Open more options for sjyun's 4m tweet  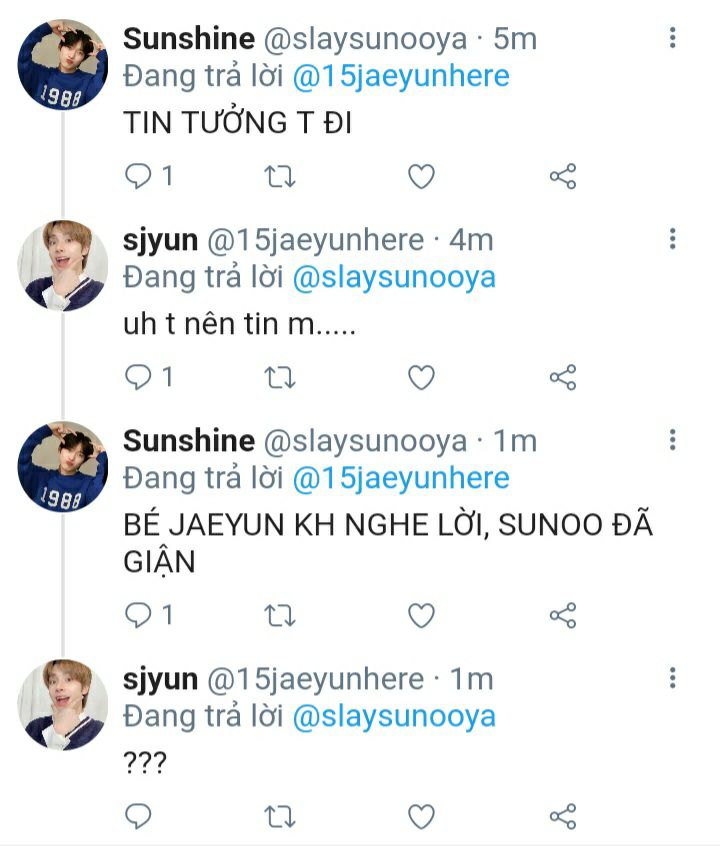click(x=673, y=238)
